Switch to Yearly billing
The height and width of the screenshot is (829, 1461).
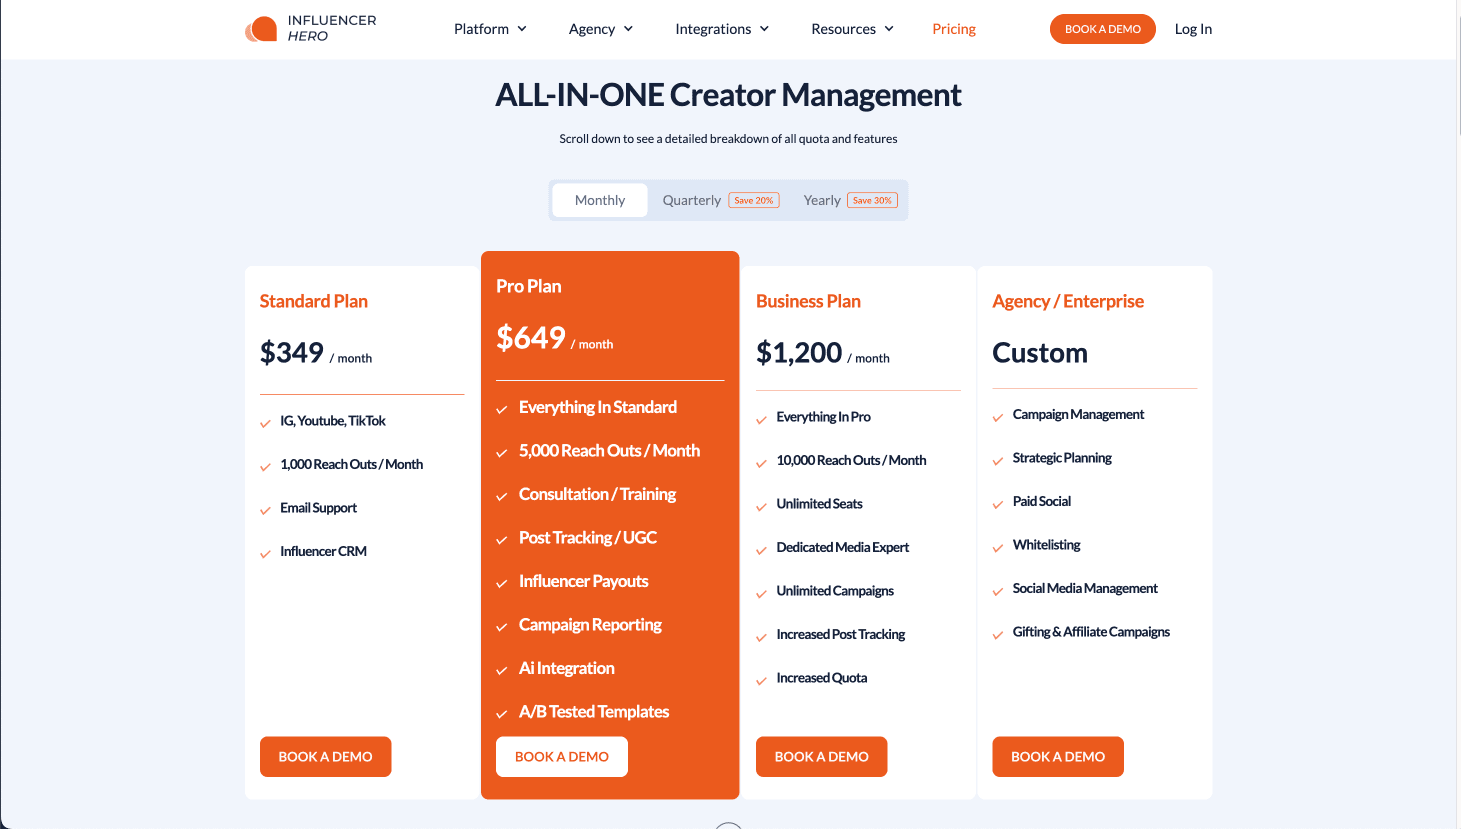[x=822, y=200]
